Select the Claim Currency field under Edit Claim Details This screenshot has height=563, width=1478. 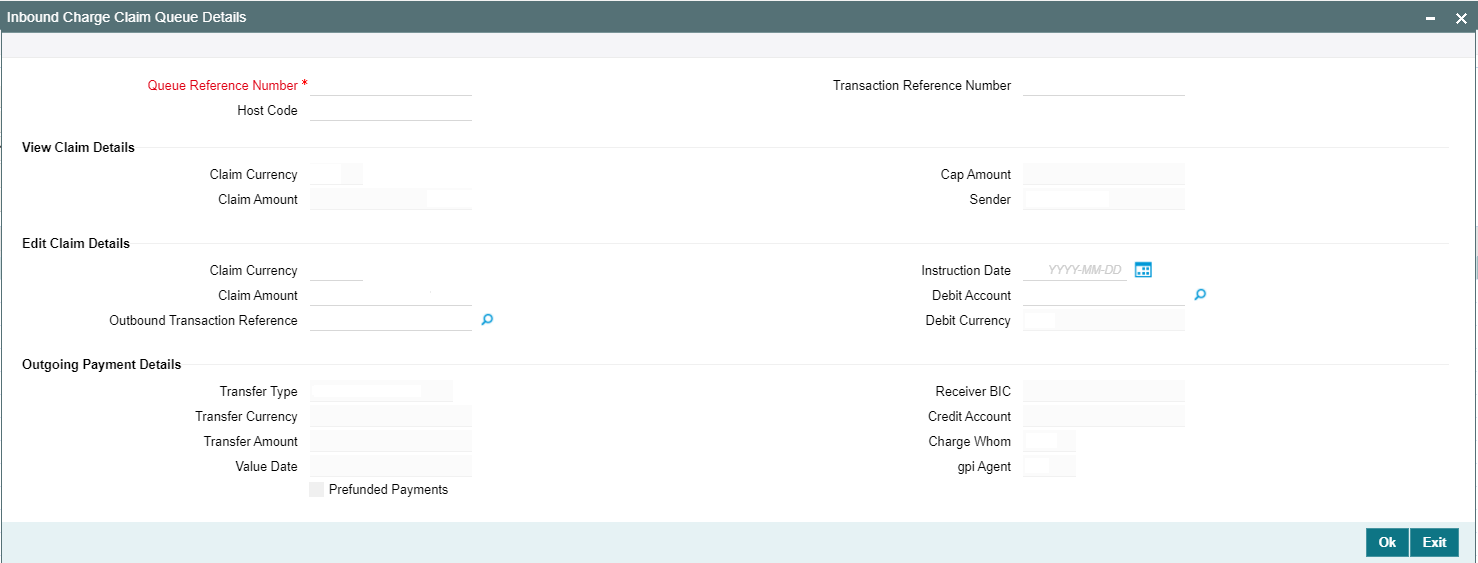click(x=336, y=270)
